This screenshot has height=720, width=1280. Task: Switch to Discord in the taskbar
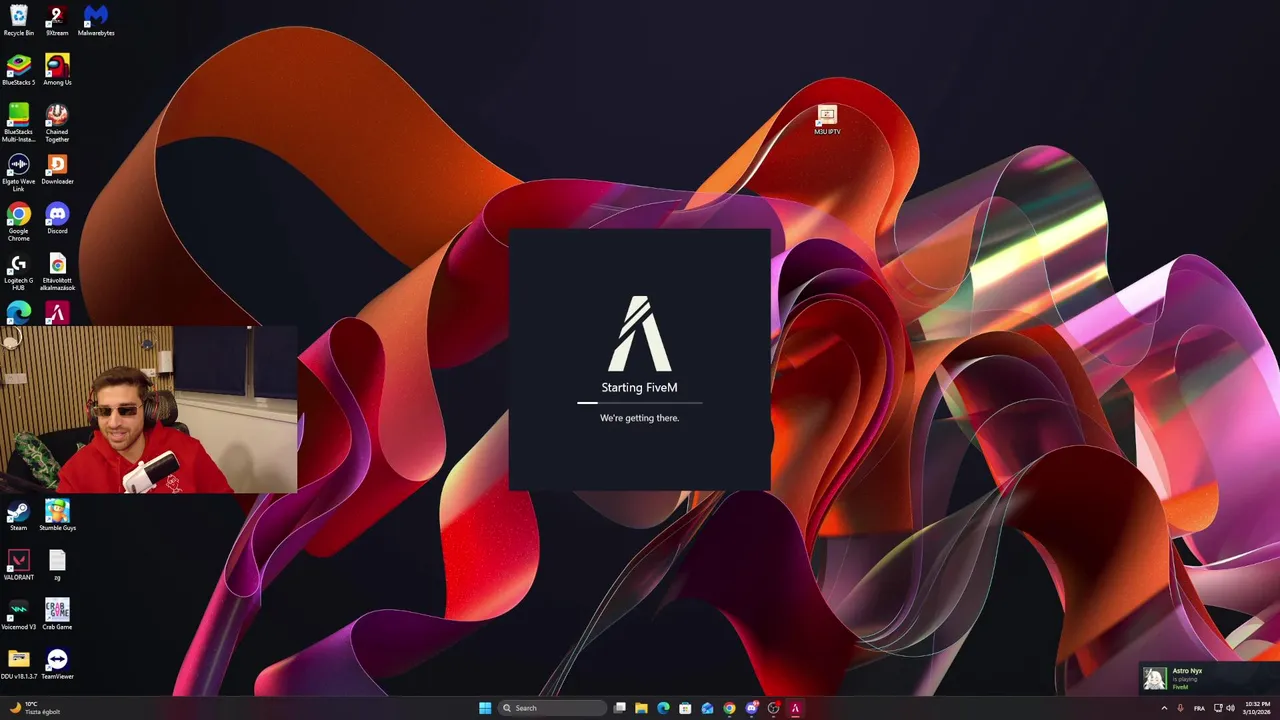pyautogui.click(x=751, y=708)
